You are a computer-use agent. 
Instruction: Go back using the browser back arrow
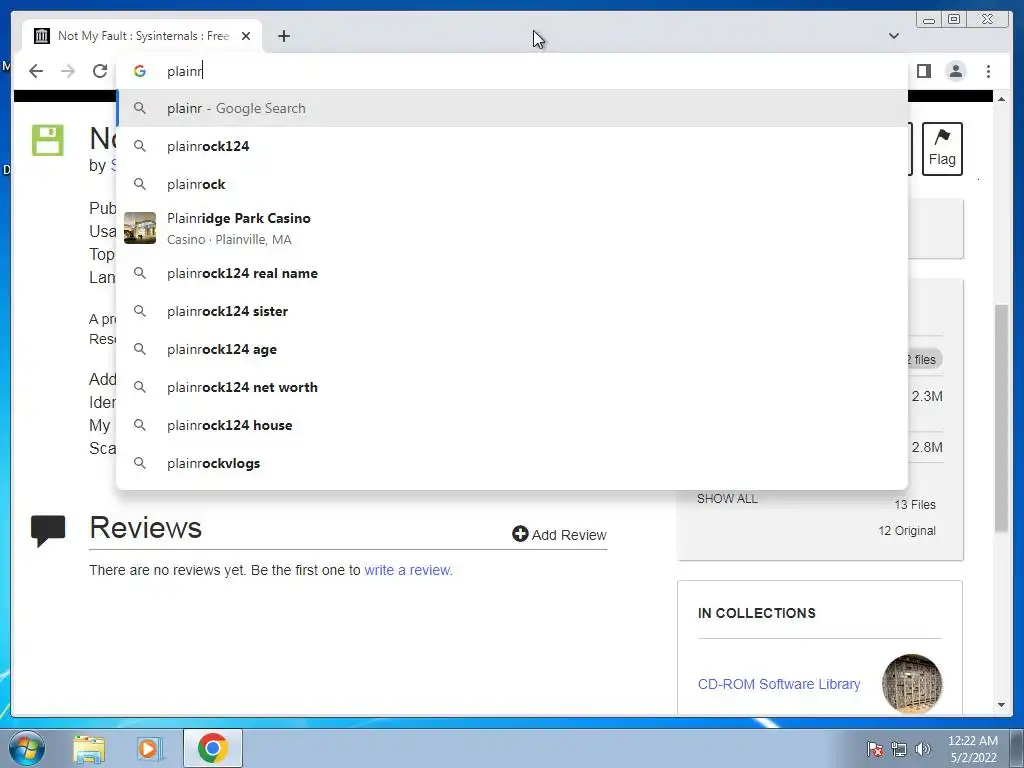(36, 71)
